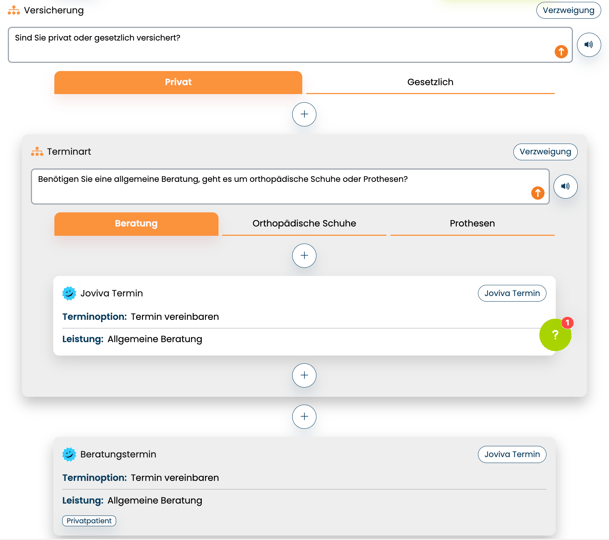Add step below the Privat tab
Screen dimensions: 609x540
click(x=304, y=114)
